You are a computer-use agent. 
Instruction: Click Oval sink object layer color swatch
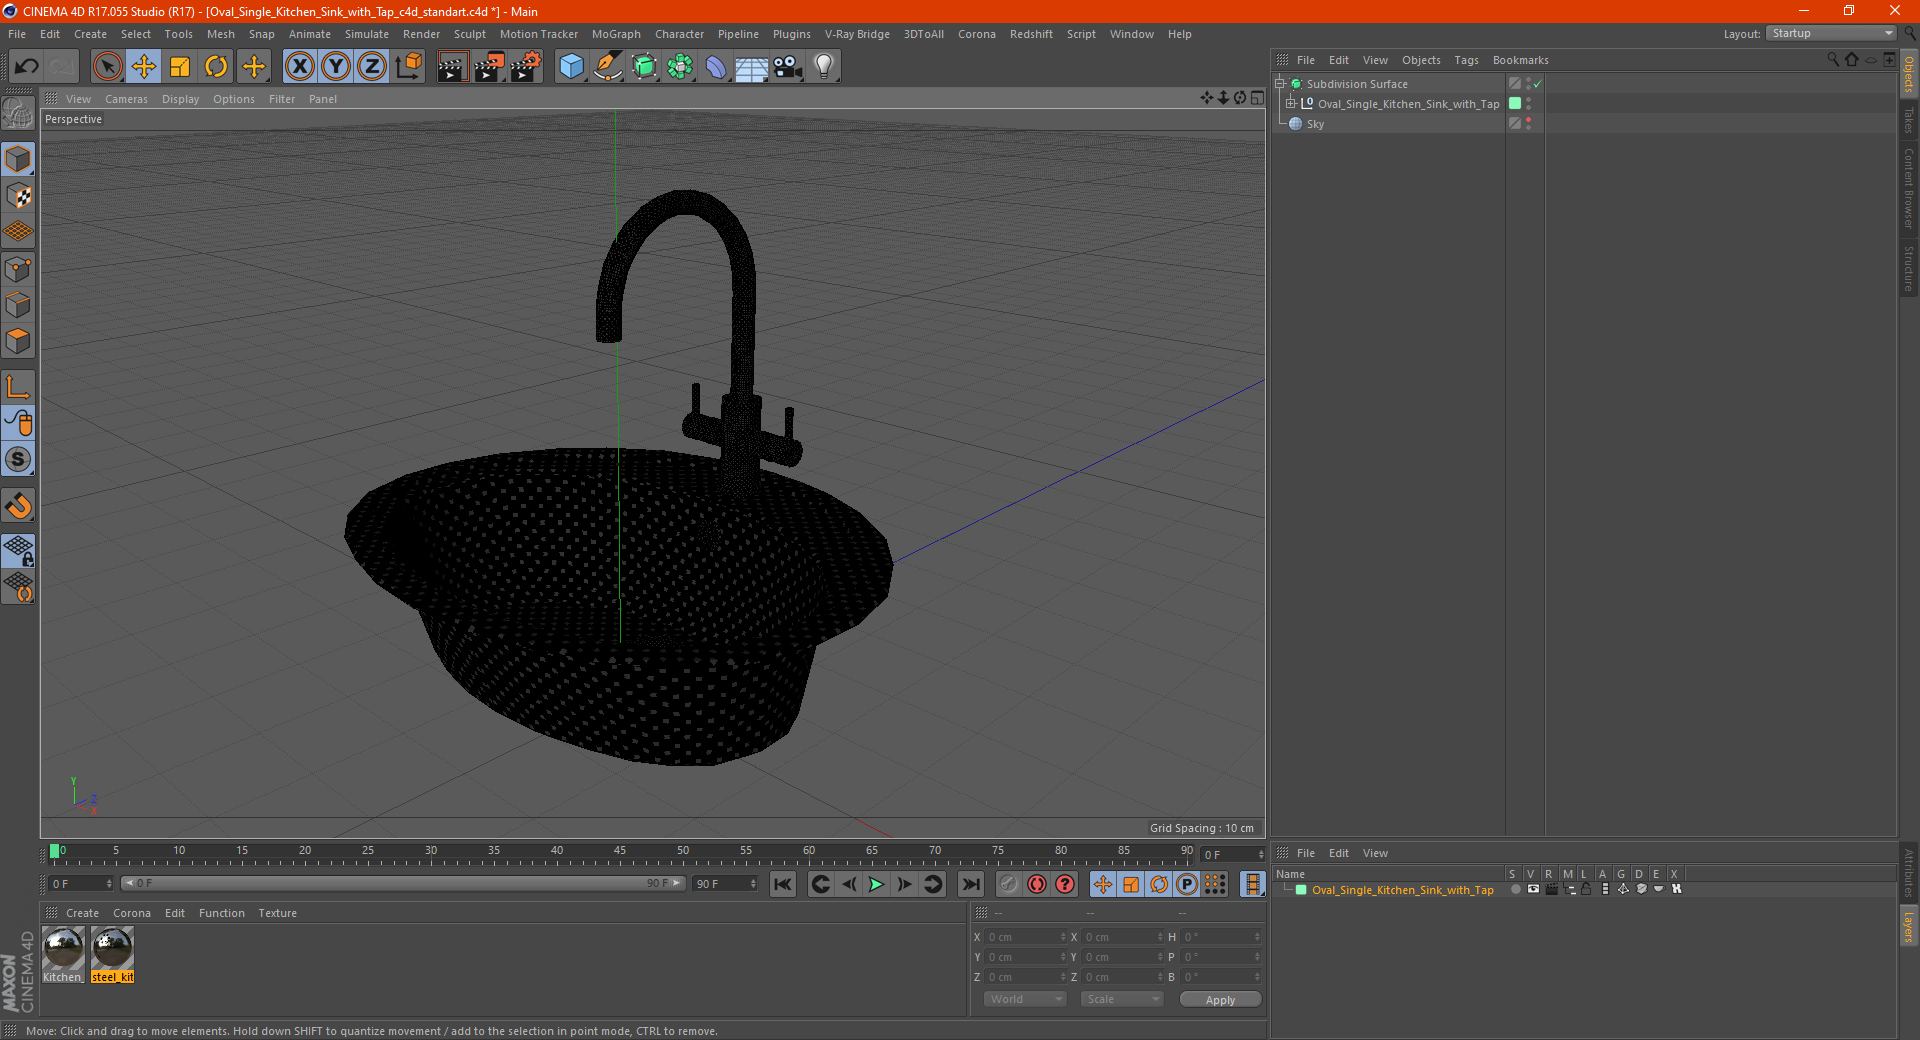click(x=1515, y=104)
